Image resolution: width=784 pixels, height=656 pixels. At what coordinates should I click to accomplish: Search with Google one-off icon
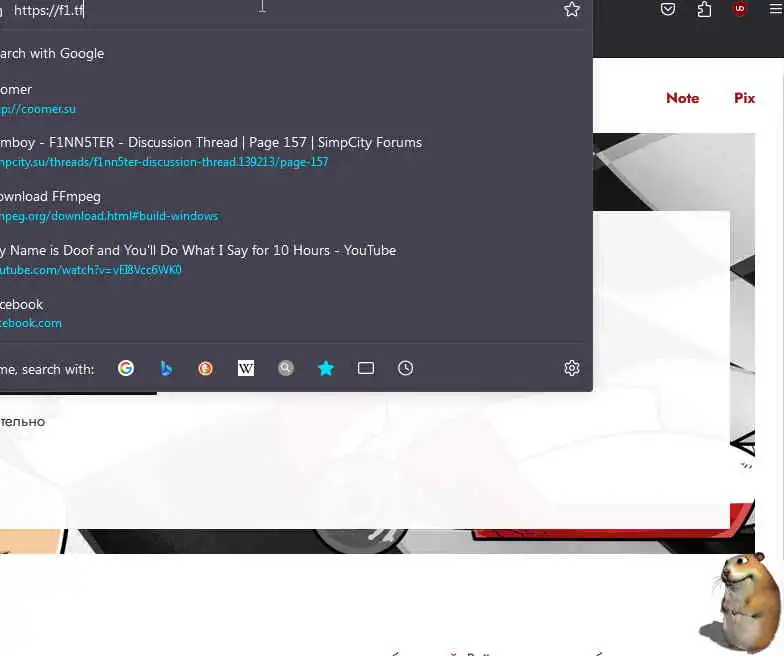click(126, 368)
